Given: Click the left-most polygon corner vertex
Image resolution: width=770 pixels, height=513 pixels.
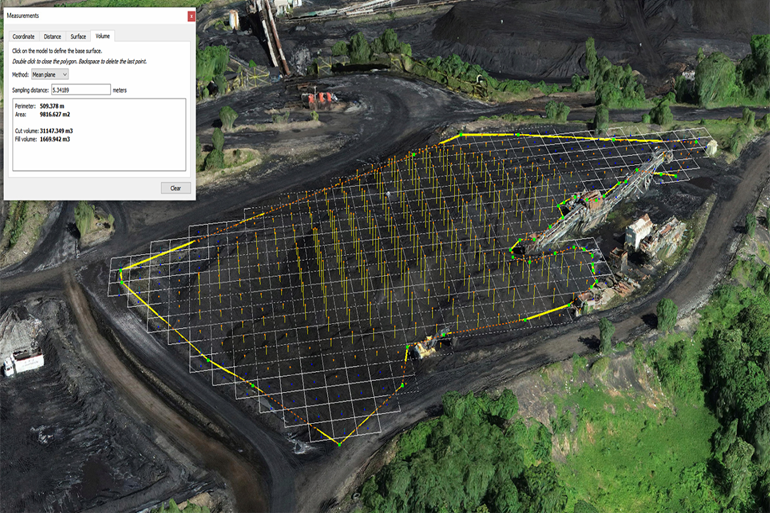Looking at the screenshot, I should [x=121, y=282].
